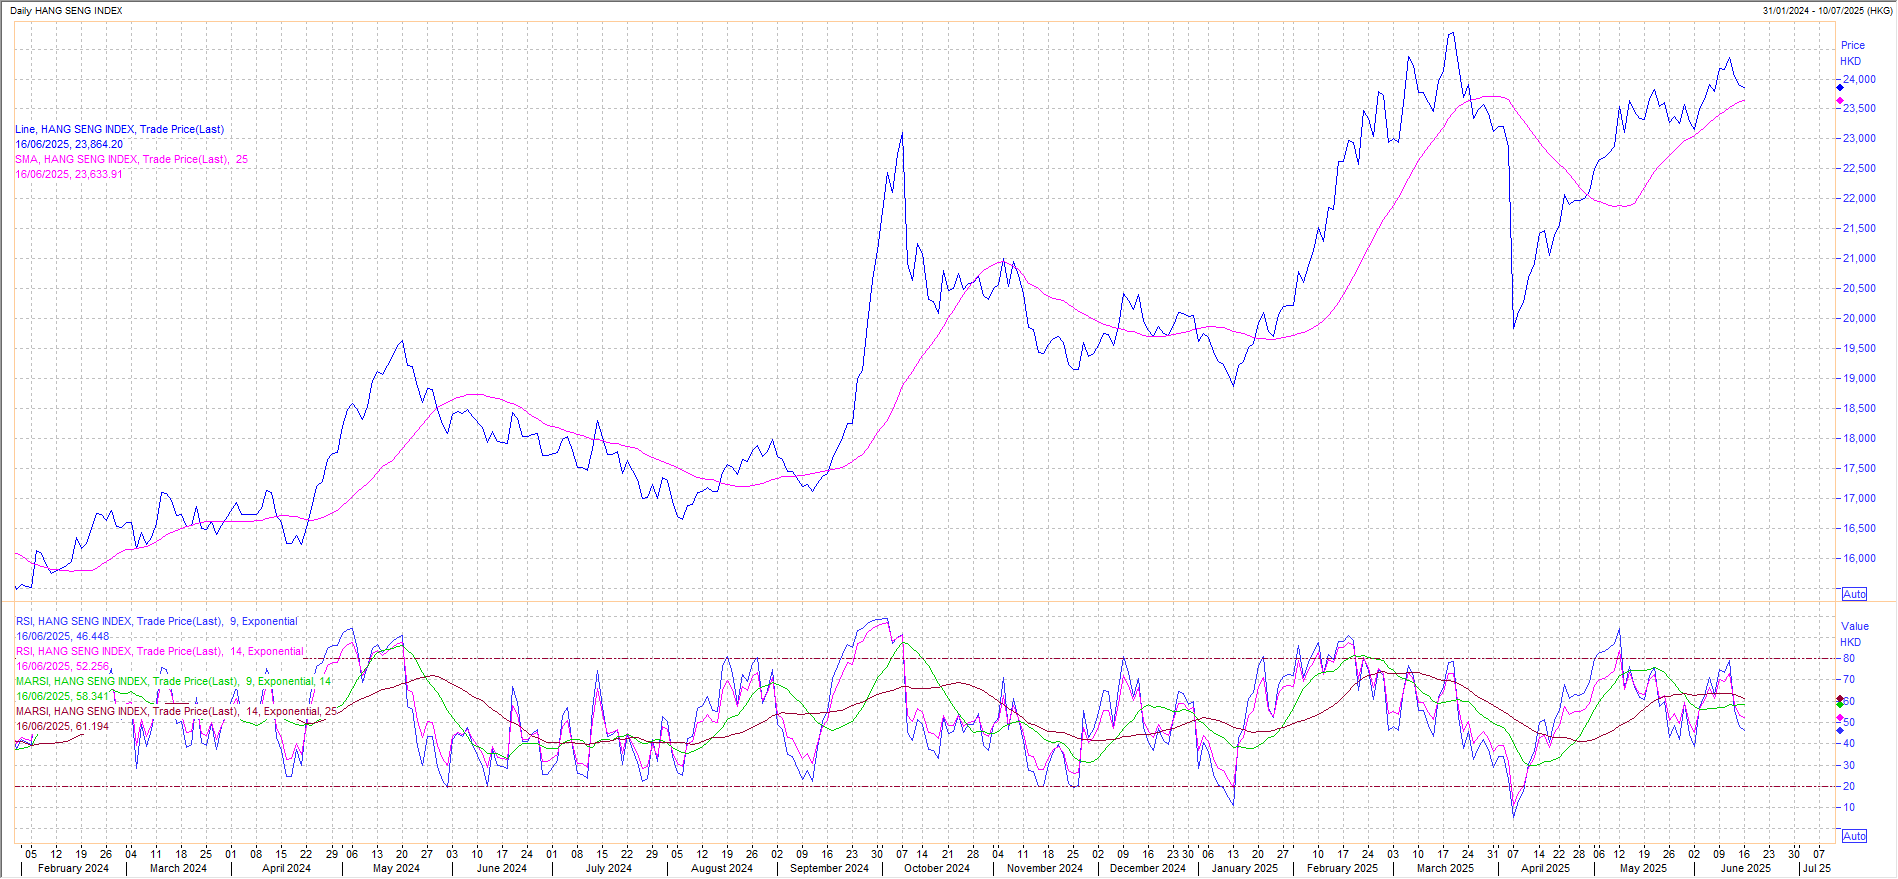This screenshot has width=1898, height=879.
Task: Click the January 2025 month label
Action: tap(1245, 868)
